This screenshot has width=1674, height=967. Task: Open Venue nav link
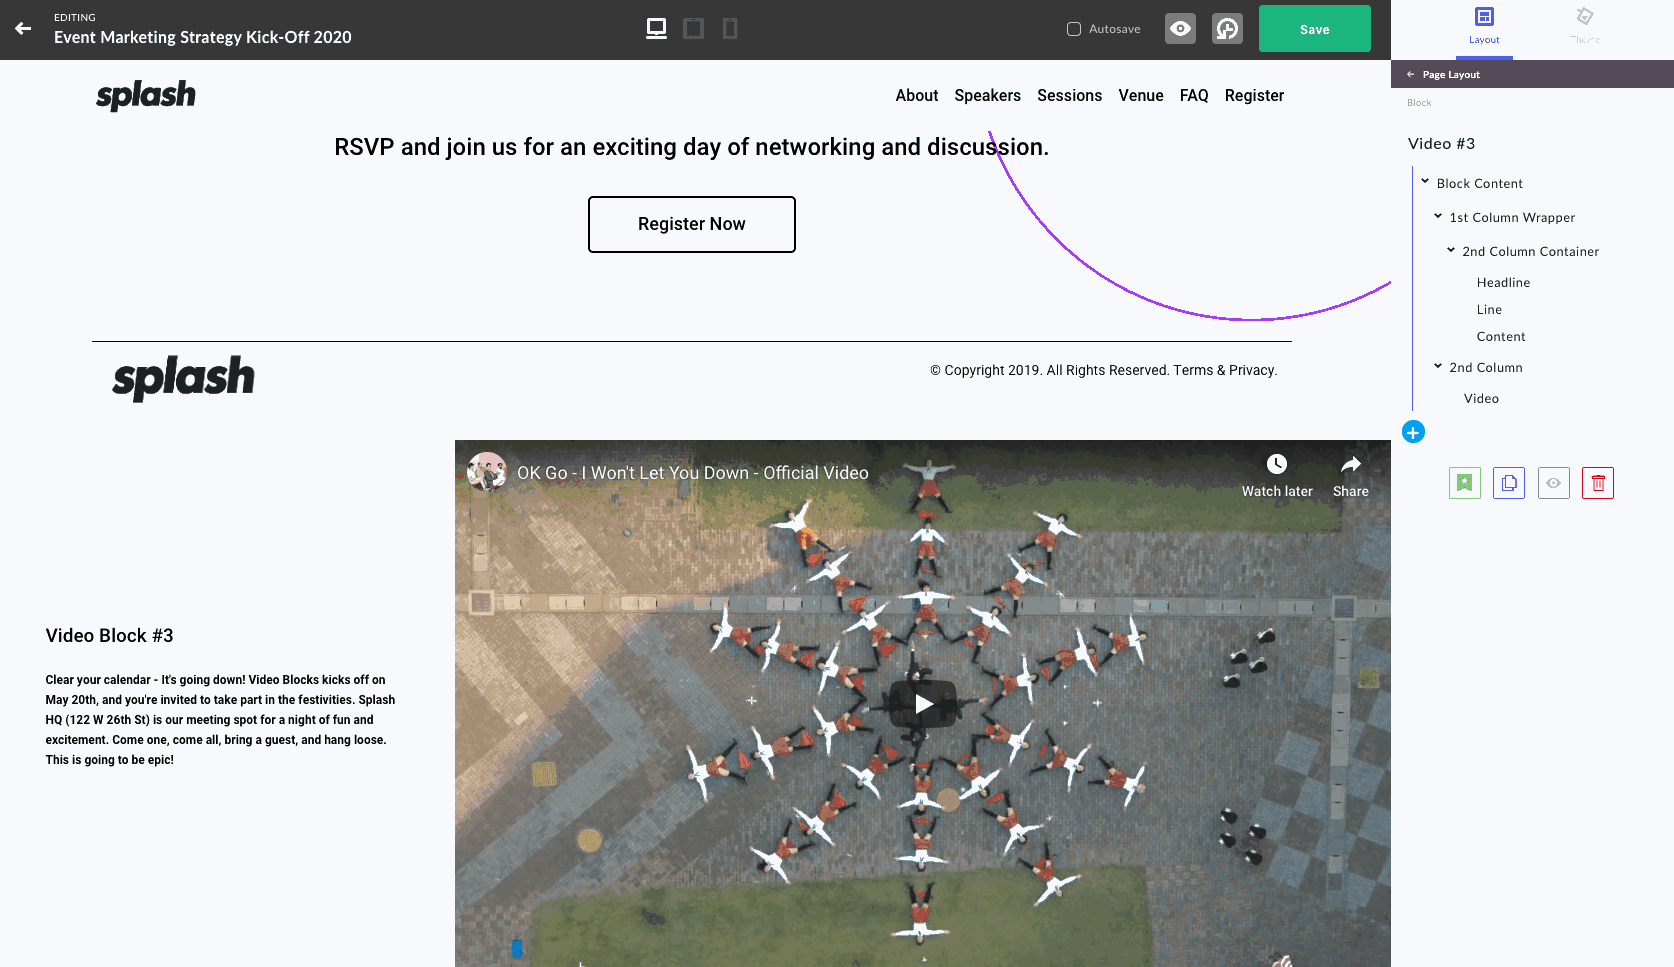1141,95
